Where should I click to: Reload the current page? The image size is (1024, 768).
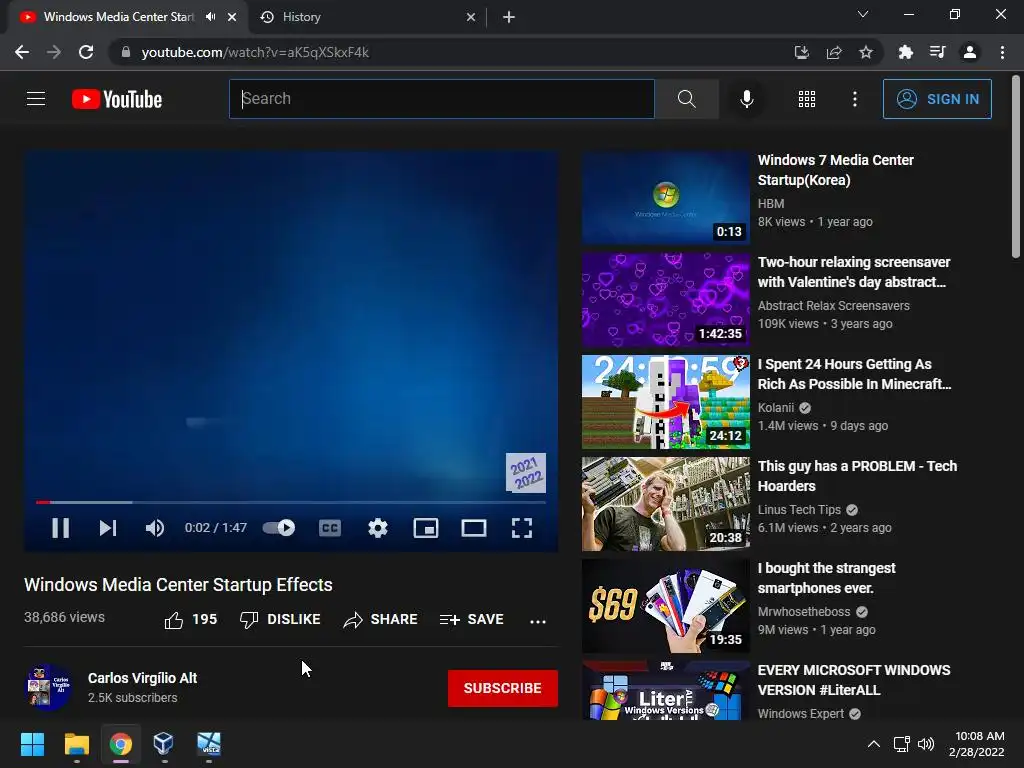pyautogui.click(x=86, y=52)
